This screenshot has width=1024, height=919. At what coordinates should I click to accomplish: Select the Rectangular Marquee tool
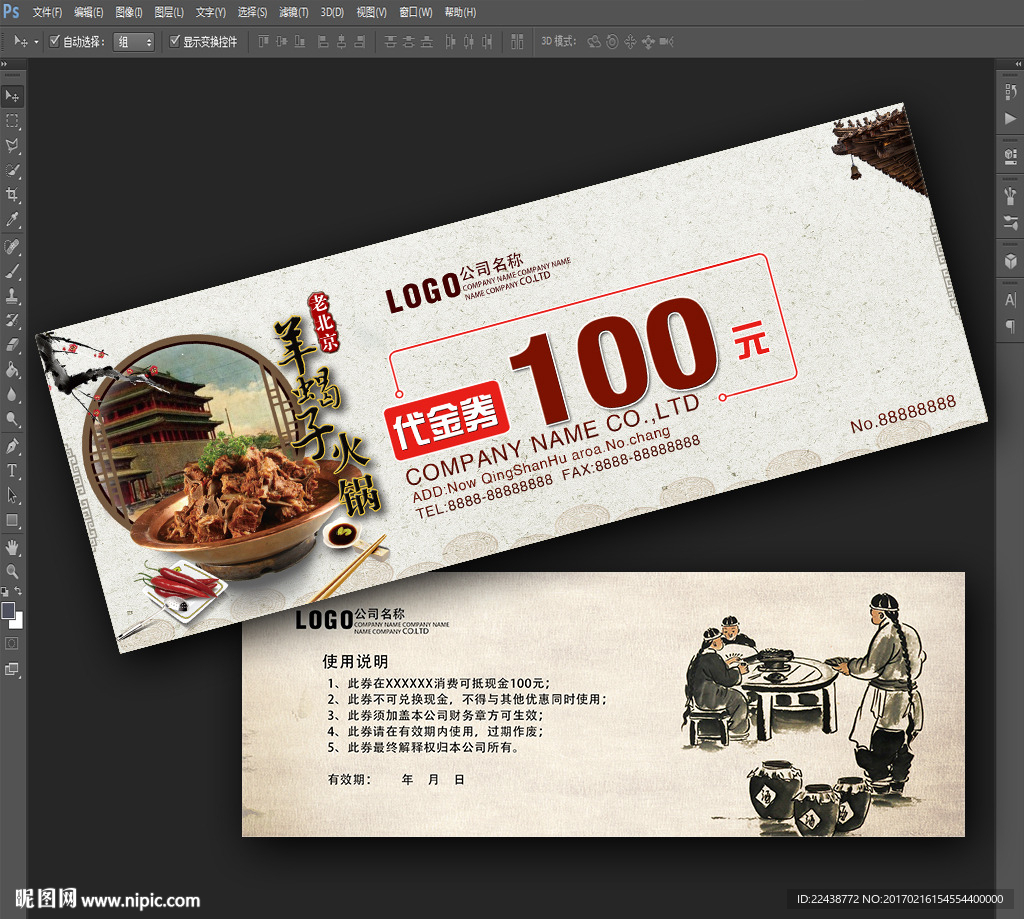[12, 121]
